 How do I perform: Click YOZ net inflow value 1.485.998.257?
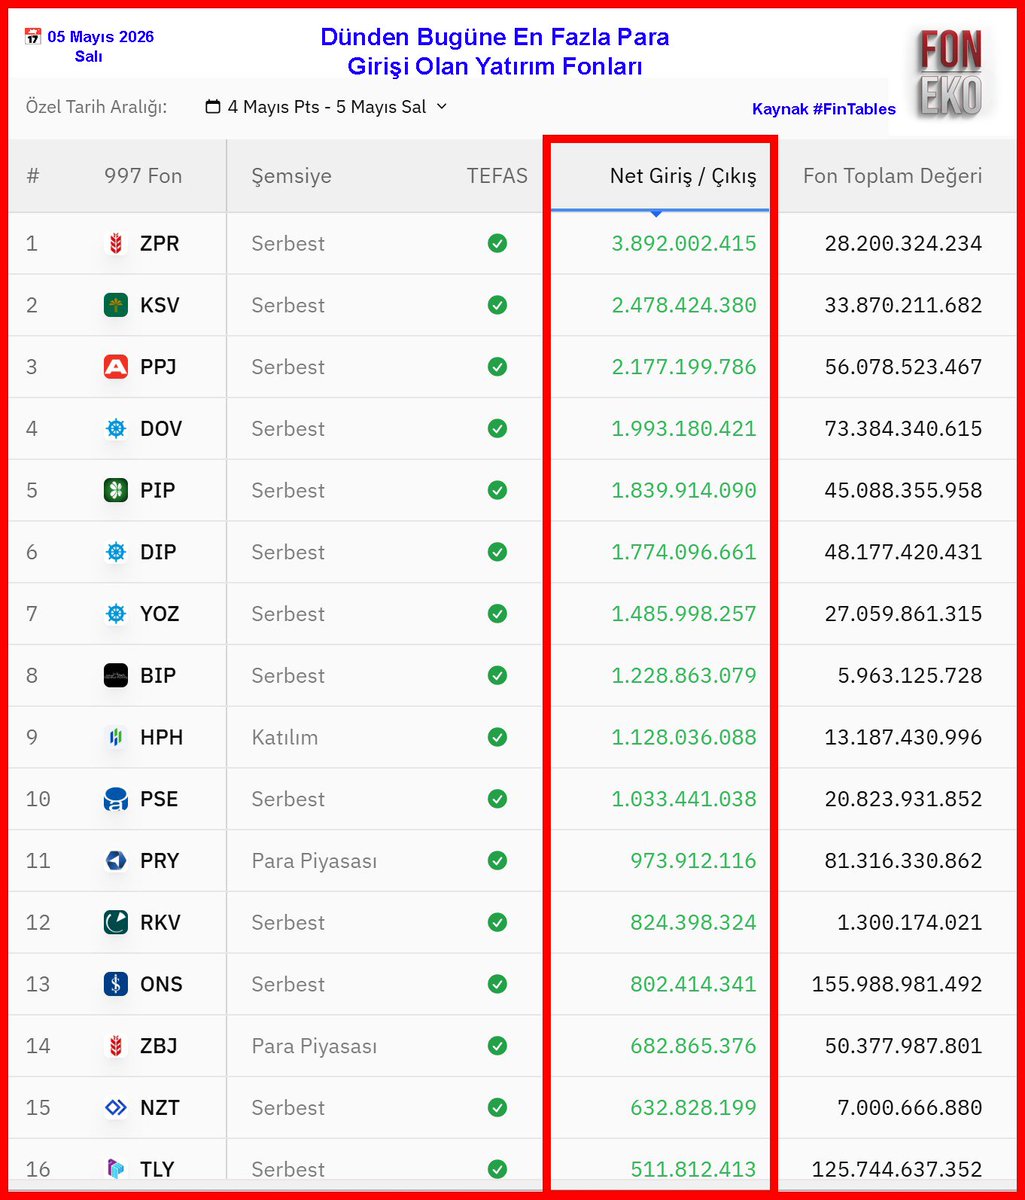(x=684, y=614)
